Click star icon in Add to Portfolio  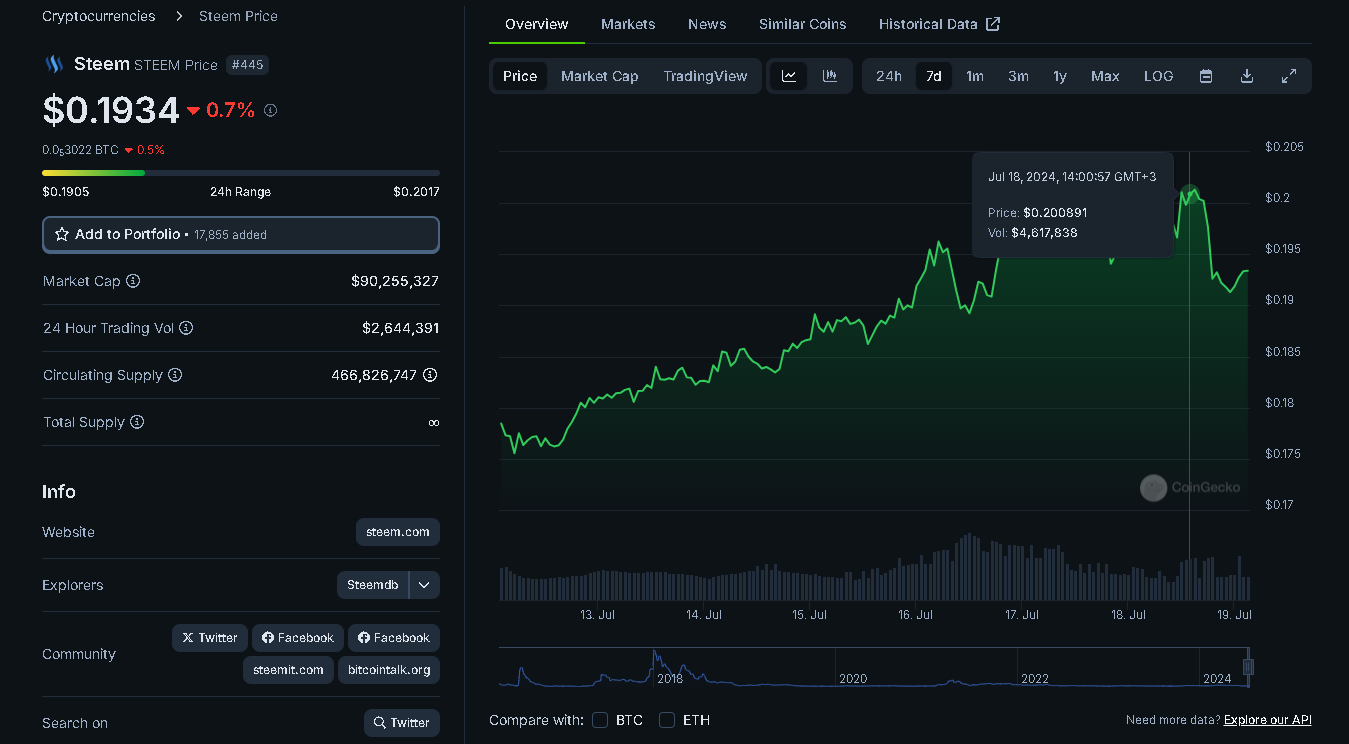(62, 234)
